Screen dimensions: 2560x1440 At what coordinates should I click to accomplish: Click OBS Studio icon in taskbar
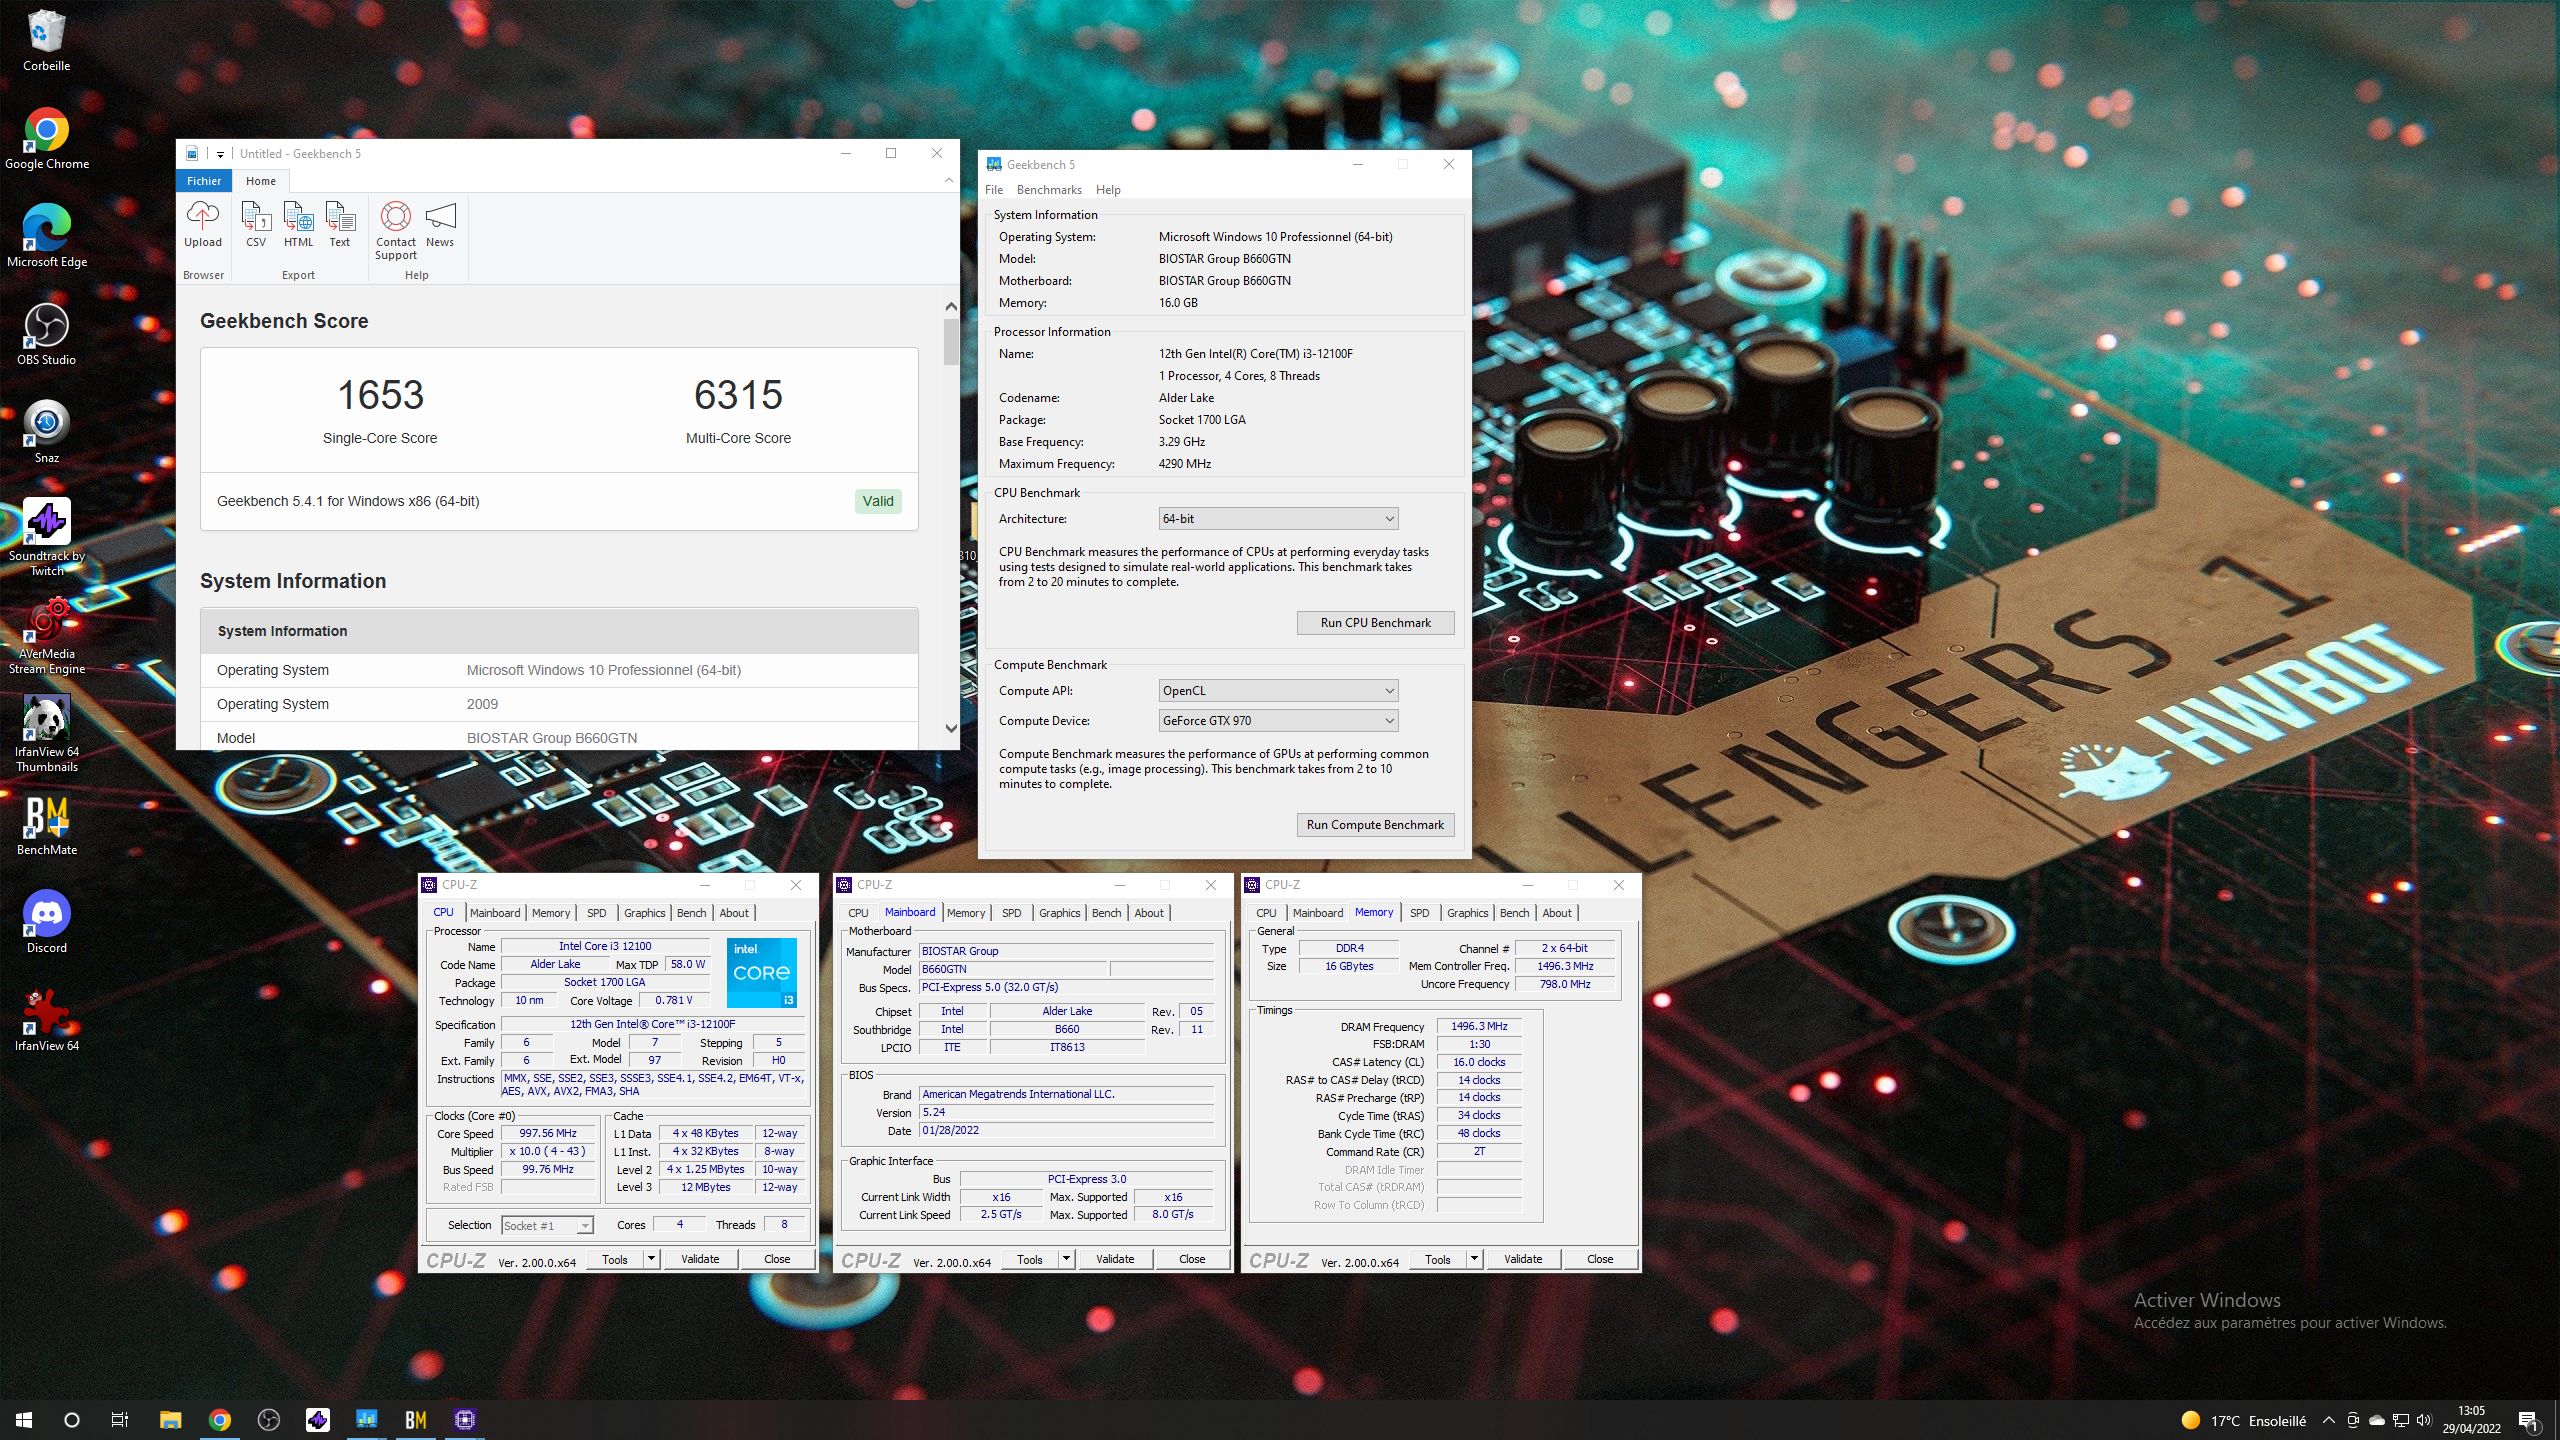tap(268, 1420)
